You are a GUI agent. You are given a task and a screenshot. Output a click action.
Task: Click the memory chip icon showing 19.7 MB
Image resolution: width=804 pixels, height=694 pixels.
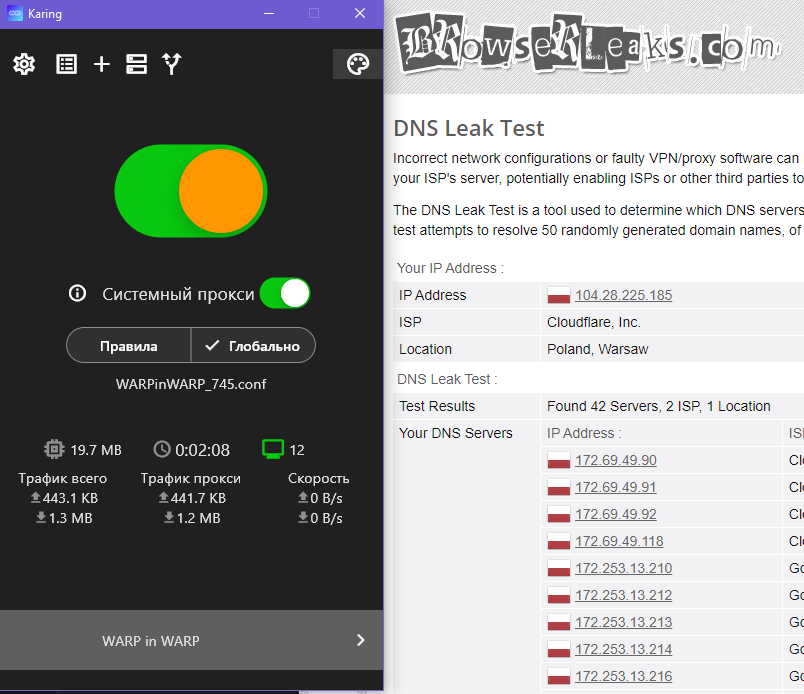coord(54,449)
